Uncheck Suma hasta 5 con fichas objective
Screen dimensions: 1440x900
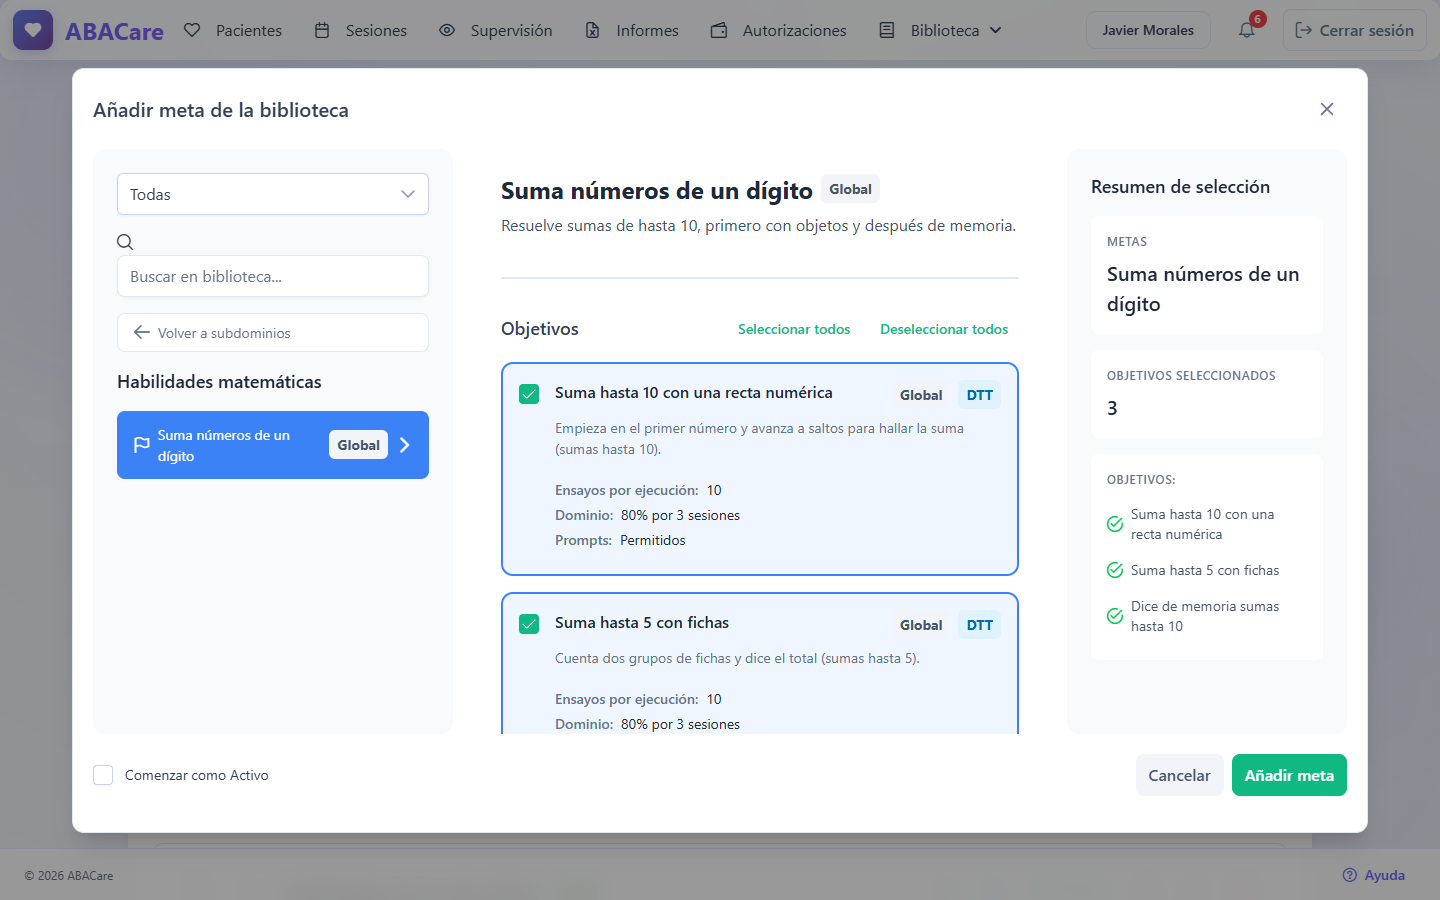(529, 624)
